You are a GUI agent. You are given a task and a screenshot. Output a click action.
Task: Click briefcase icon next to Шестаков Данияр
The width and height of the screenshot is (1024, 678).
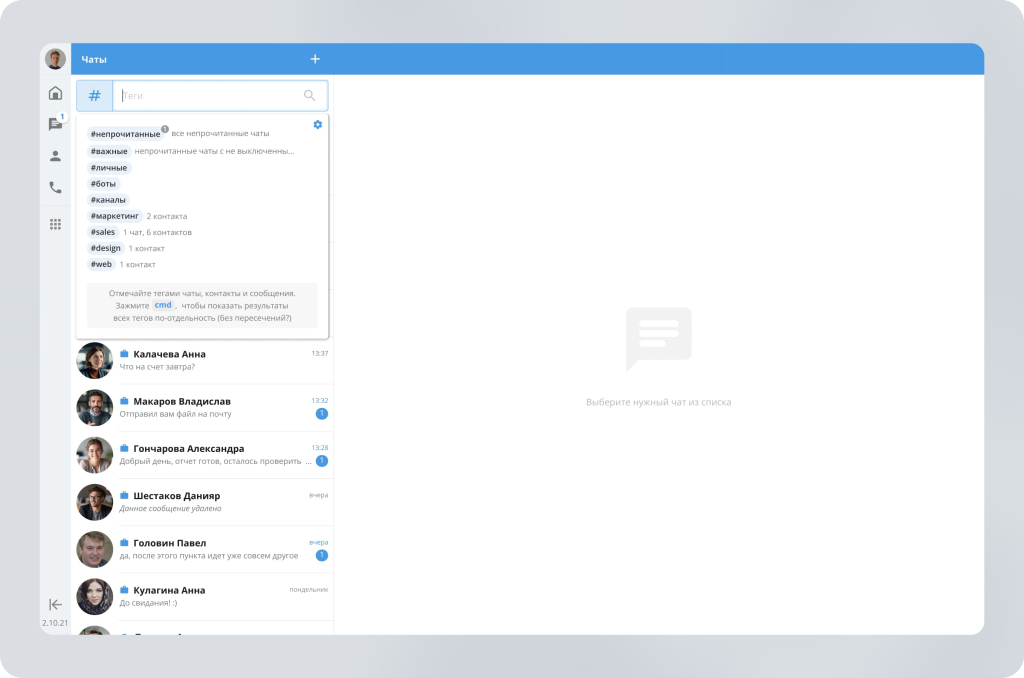point(124,495)
